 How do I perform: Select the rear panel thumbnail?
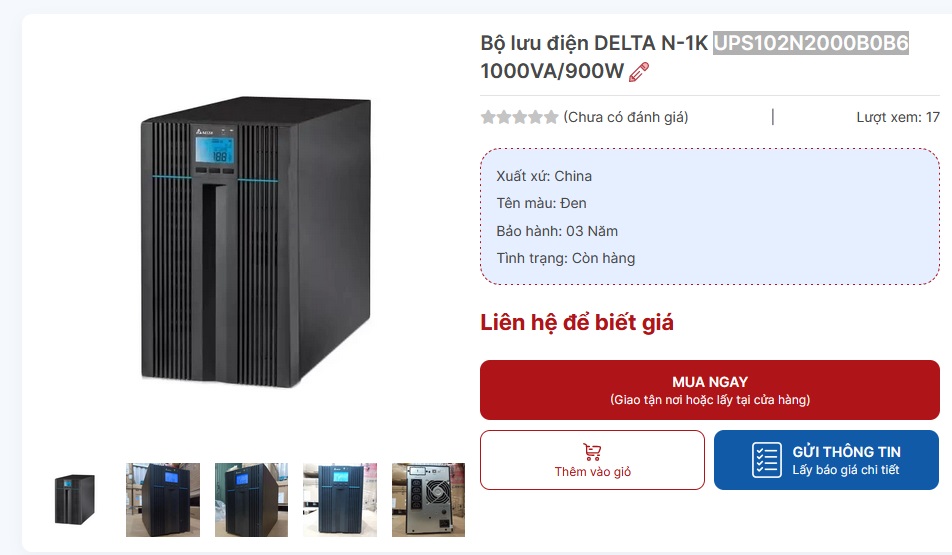click(x=428, y=500)
